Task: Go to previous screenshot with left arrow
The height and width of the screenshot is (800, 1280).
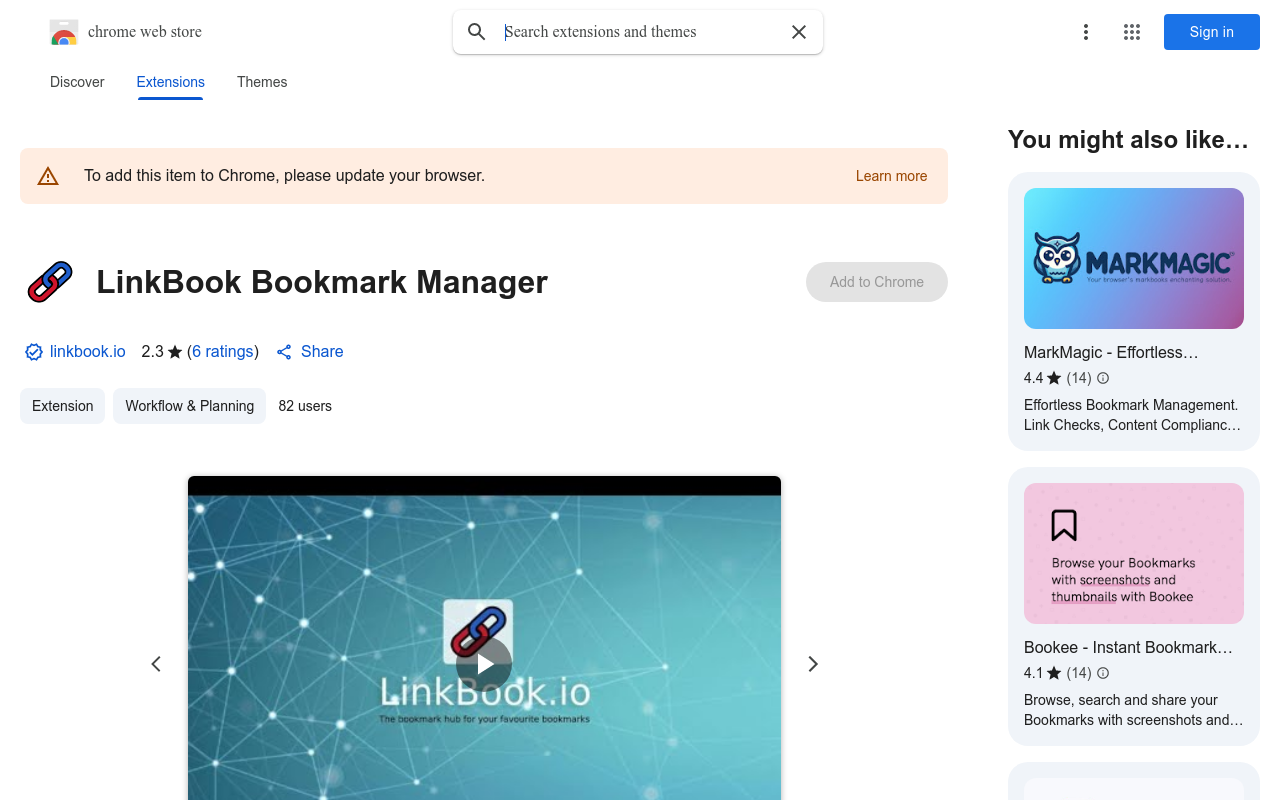Action: [156, 664]
